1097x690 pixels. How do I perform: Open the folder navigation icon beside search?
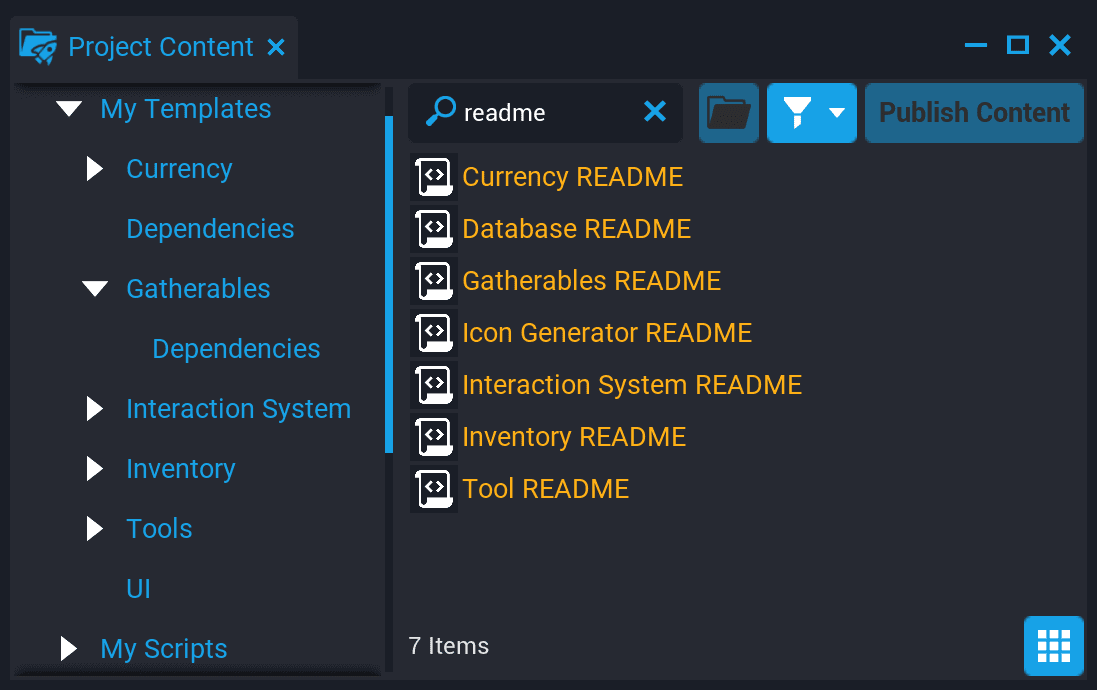click(x=728, y=112)
